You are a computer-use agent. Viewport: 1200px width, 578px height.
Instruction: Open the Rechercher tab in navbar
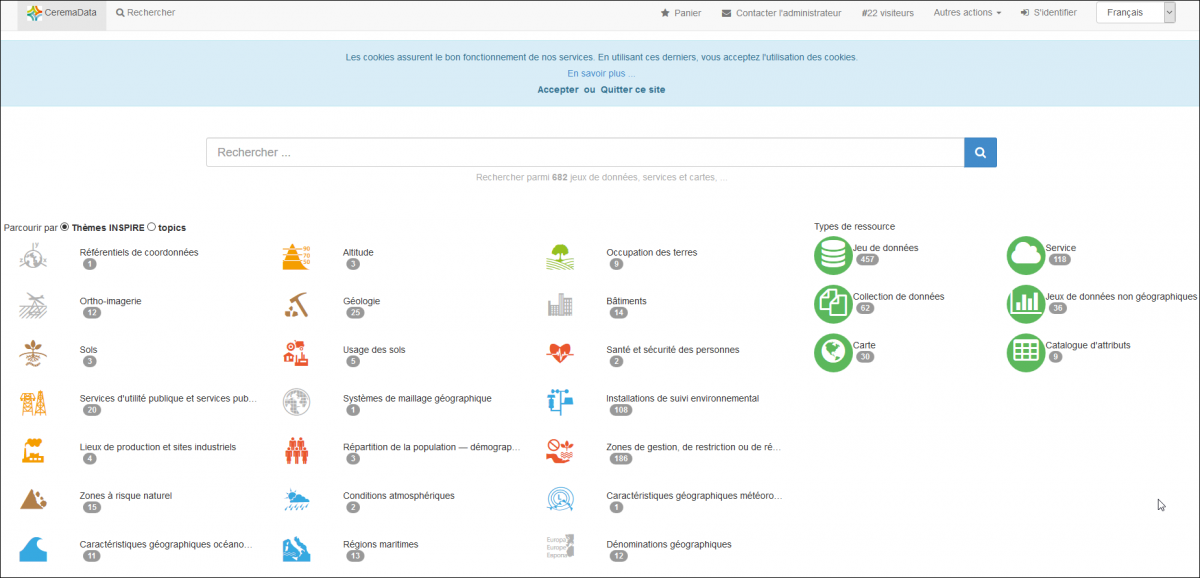[x=146, y=13]
